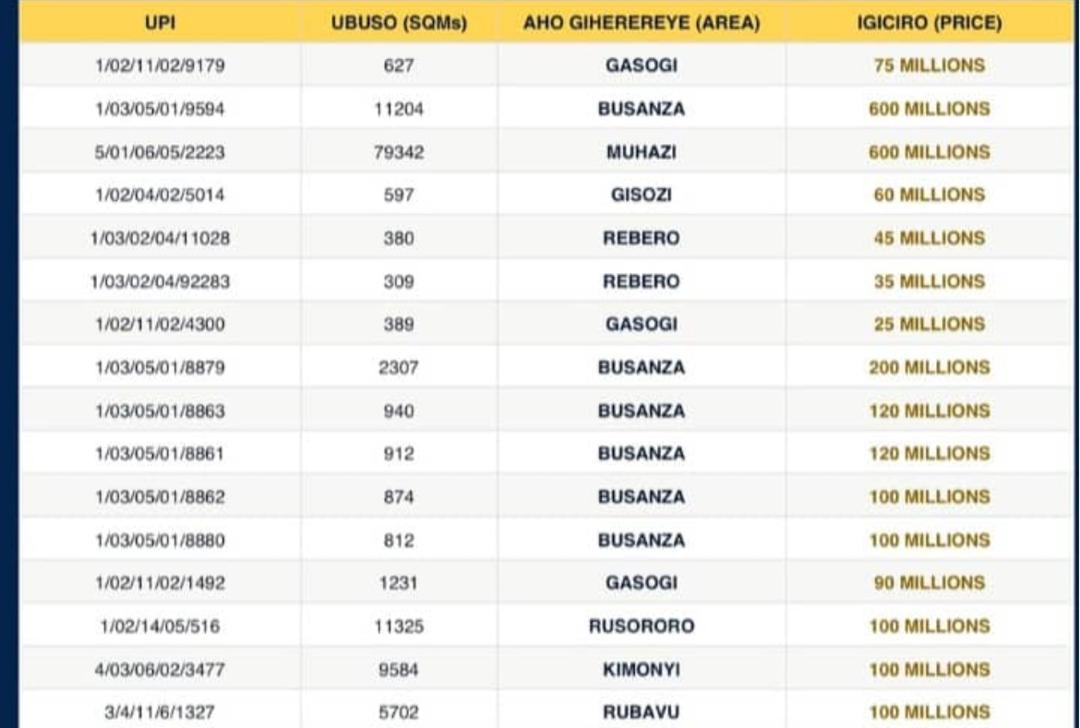The height and width of the screenshot is (728, 1080).
Task: Click the 45 MILLIONS price cell
Action: coord(929,238)
